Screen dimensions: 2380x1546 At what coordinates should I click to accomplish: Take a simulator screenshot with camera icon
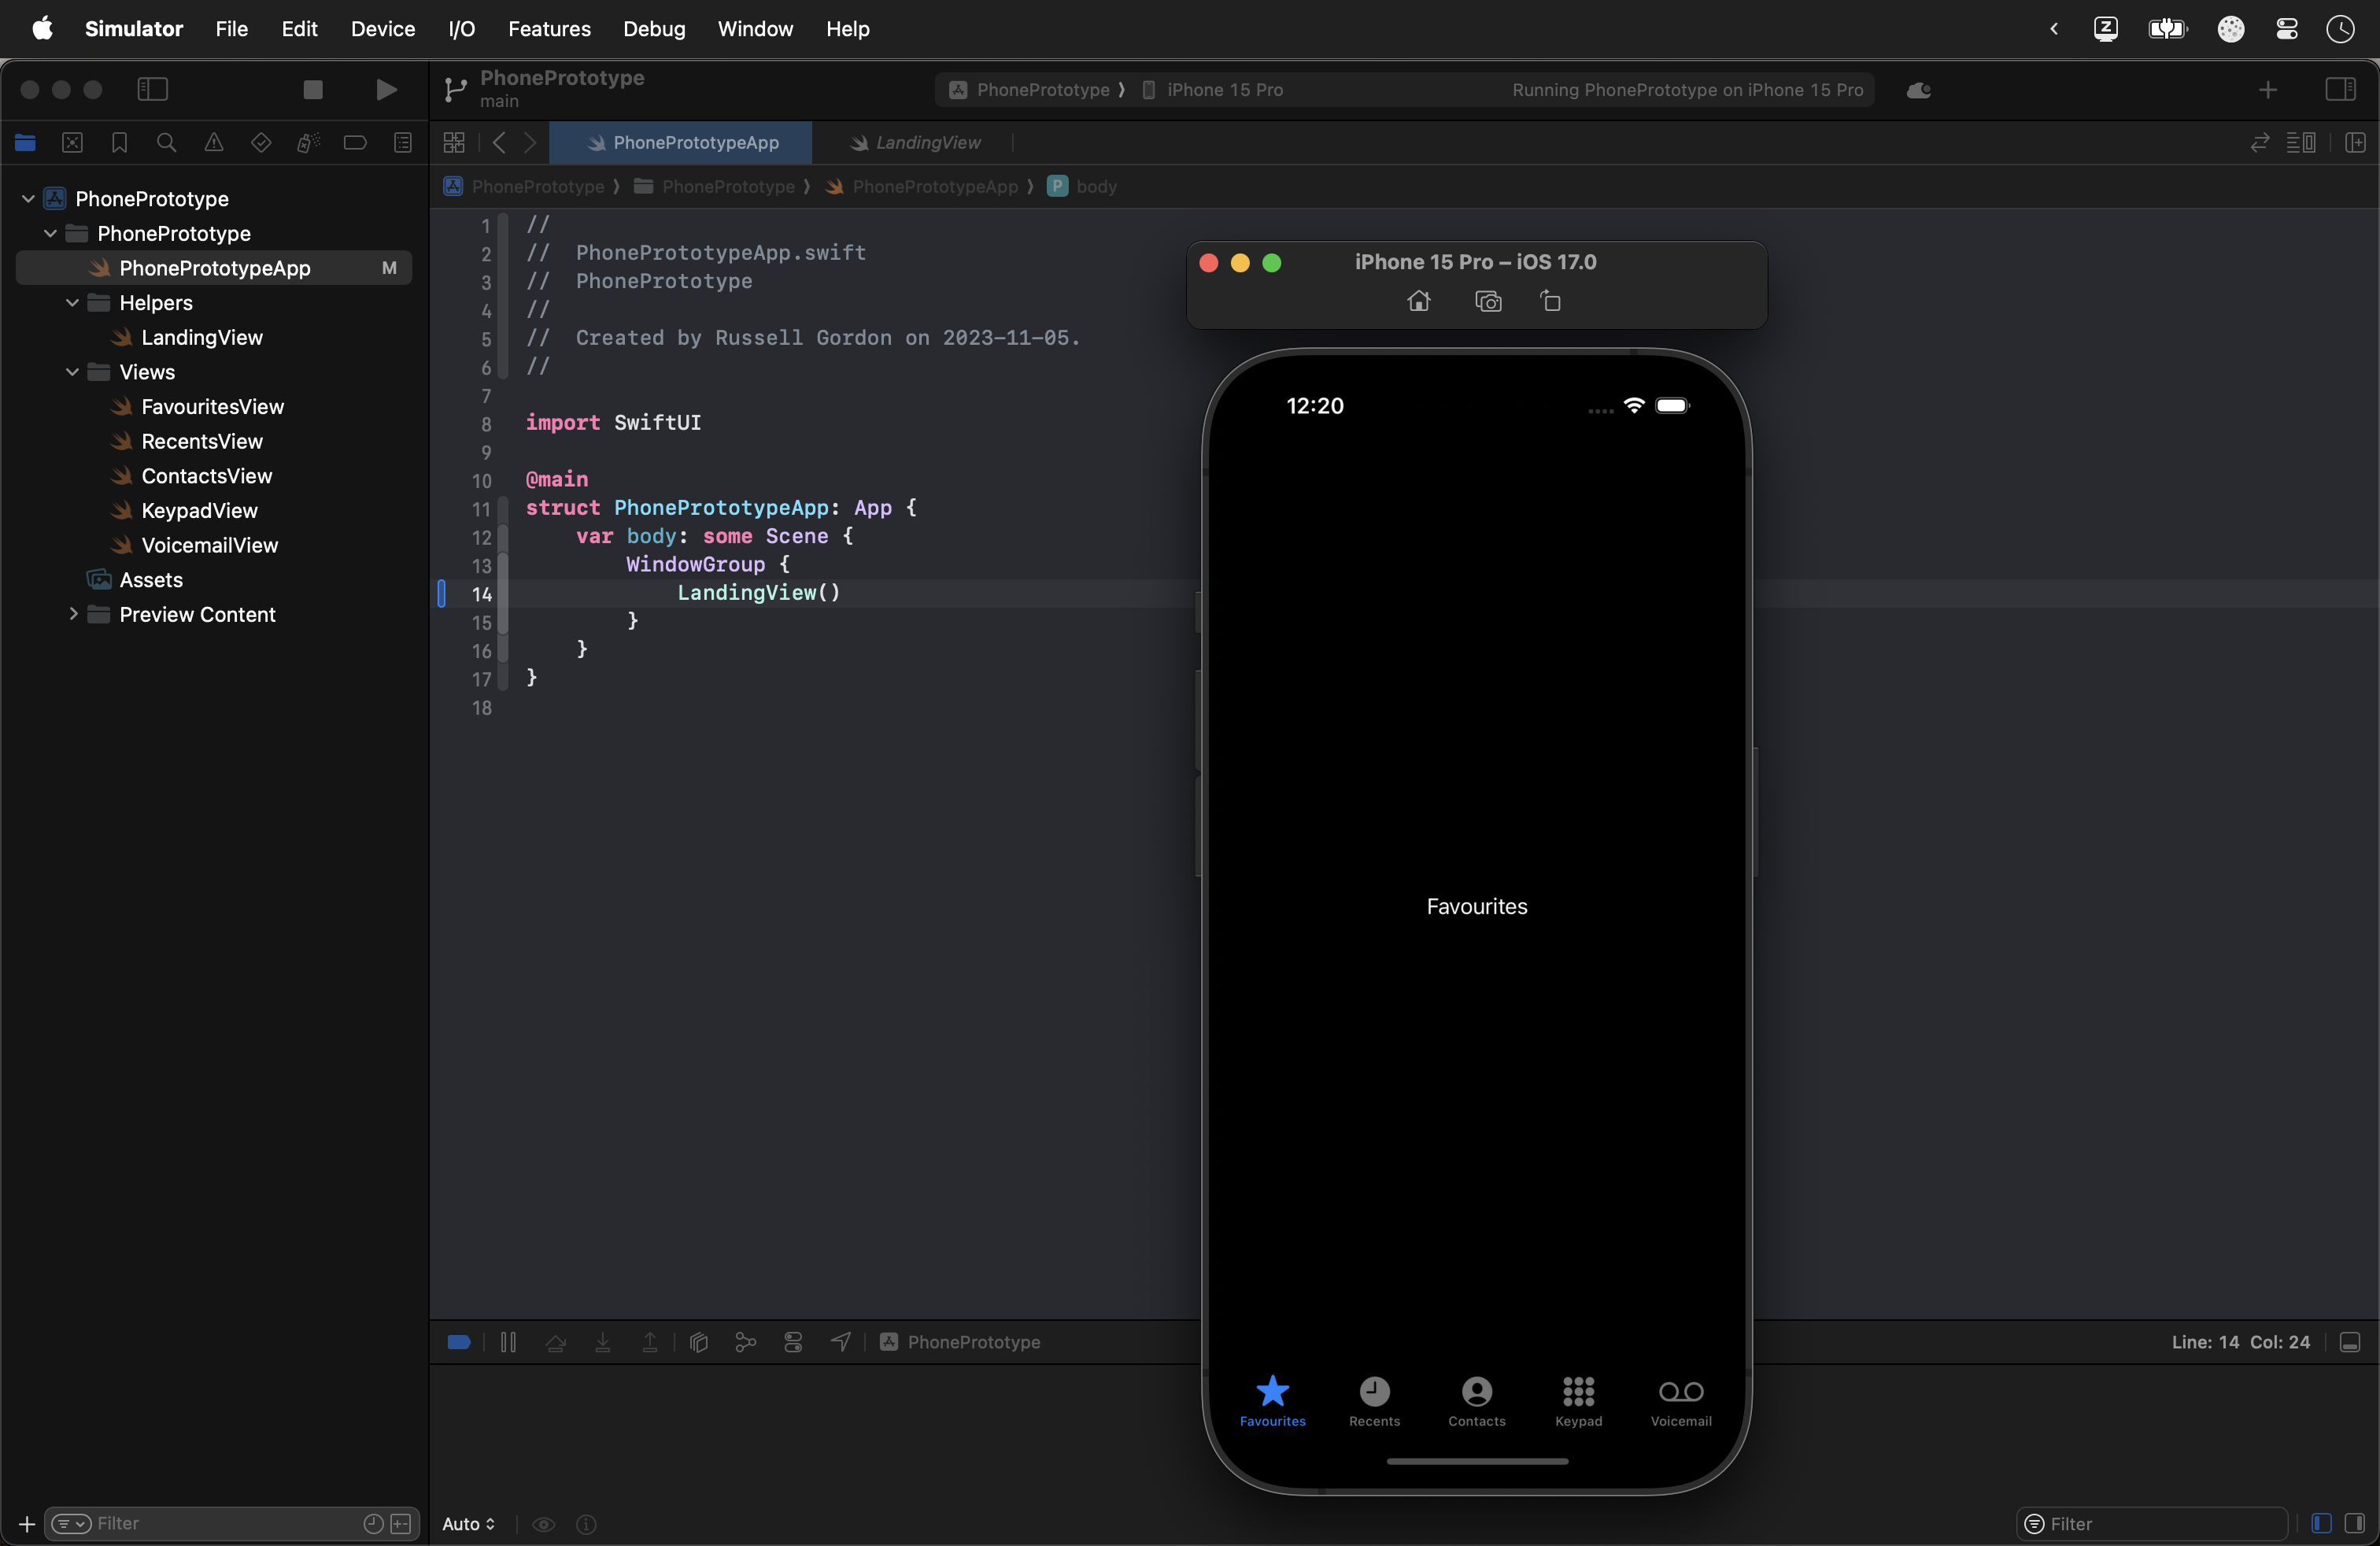click(x=1488, y=301)
